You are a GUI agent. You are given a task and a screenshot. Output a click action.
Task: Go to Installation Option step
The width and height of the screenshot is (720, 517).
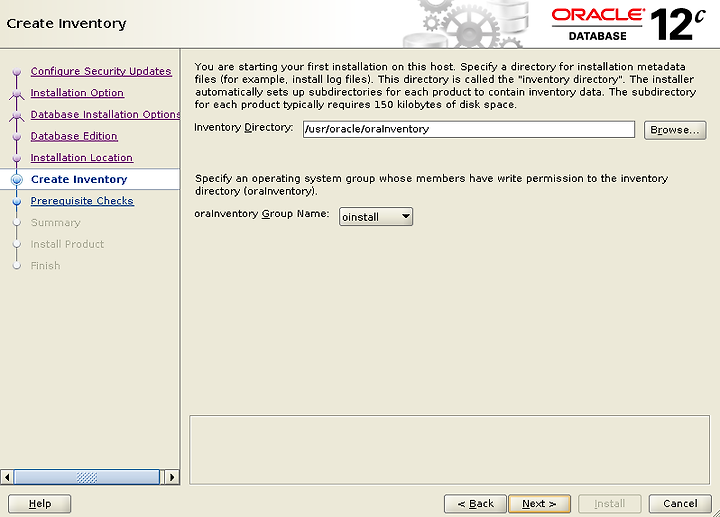(x=77, y=93)
